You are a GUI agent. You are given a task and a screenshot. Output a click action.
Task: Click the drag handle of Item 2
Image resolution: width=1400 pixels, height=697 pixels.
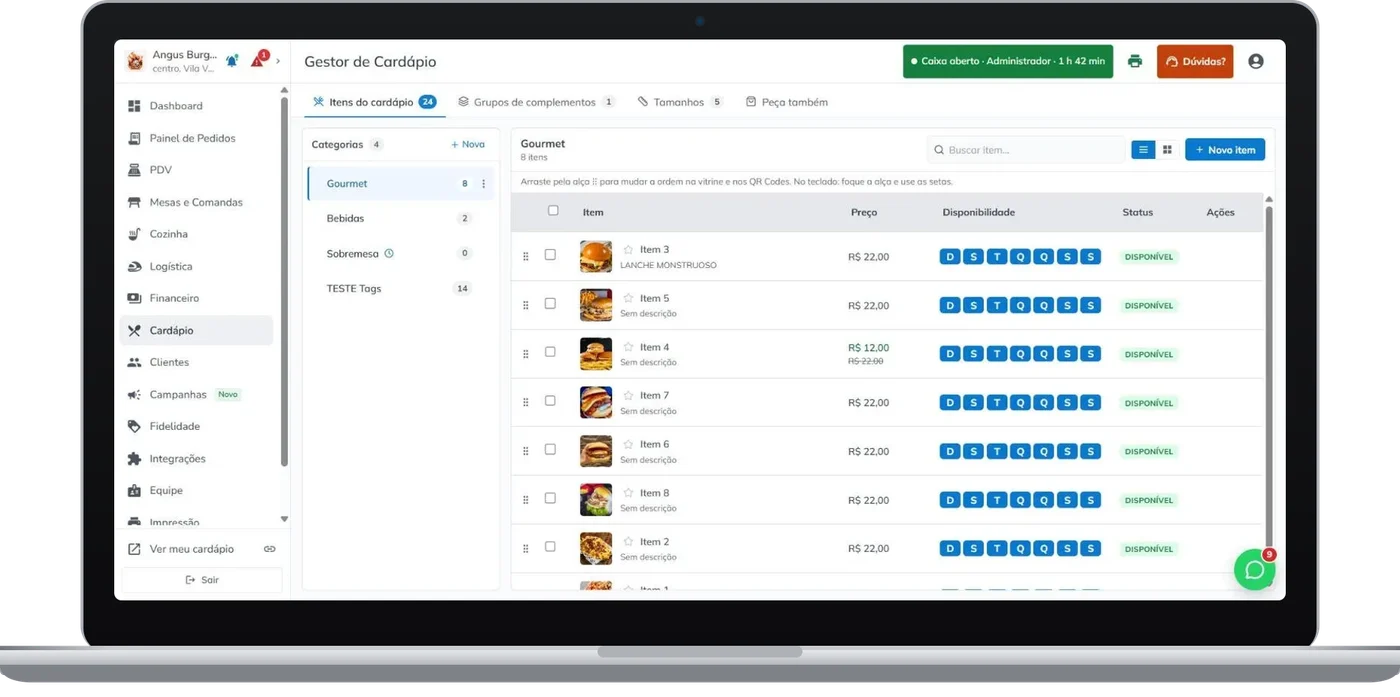tap(526, 549)
